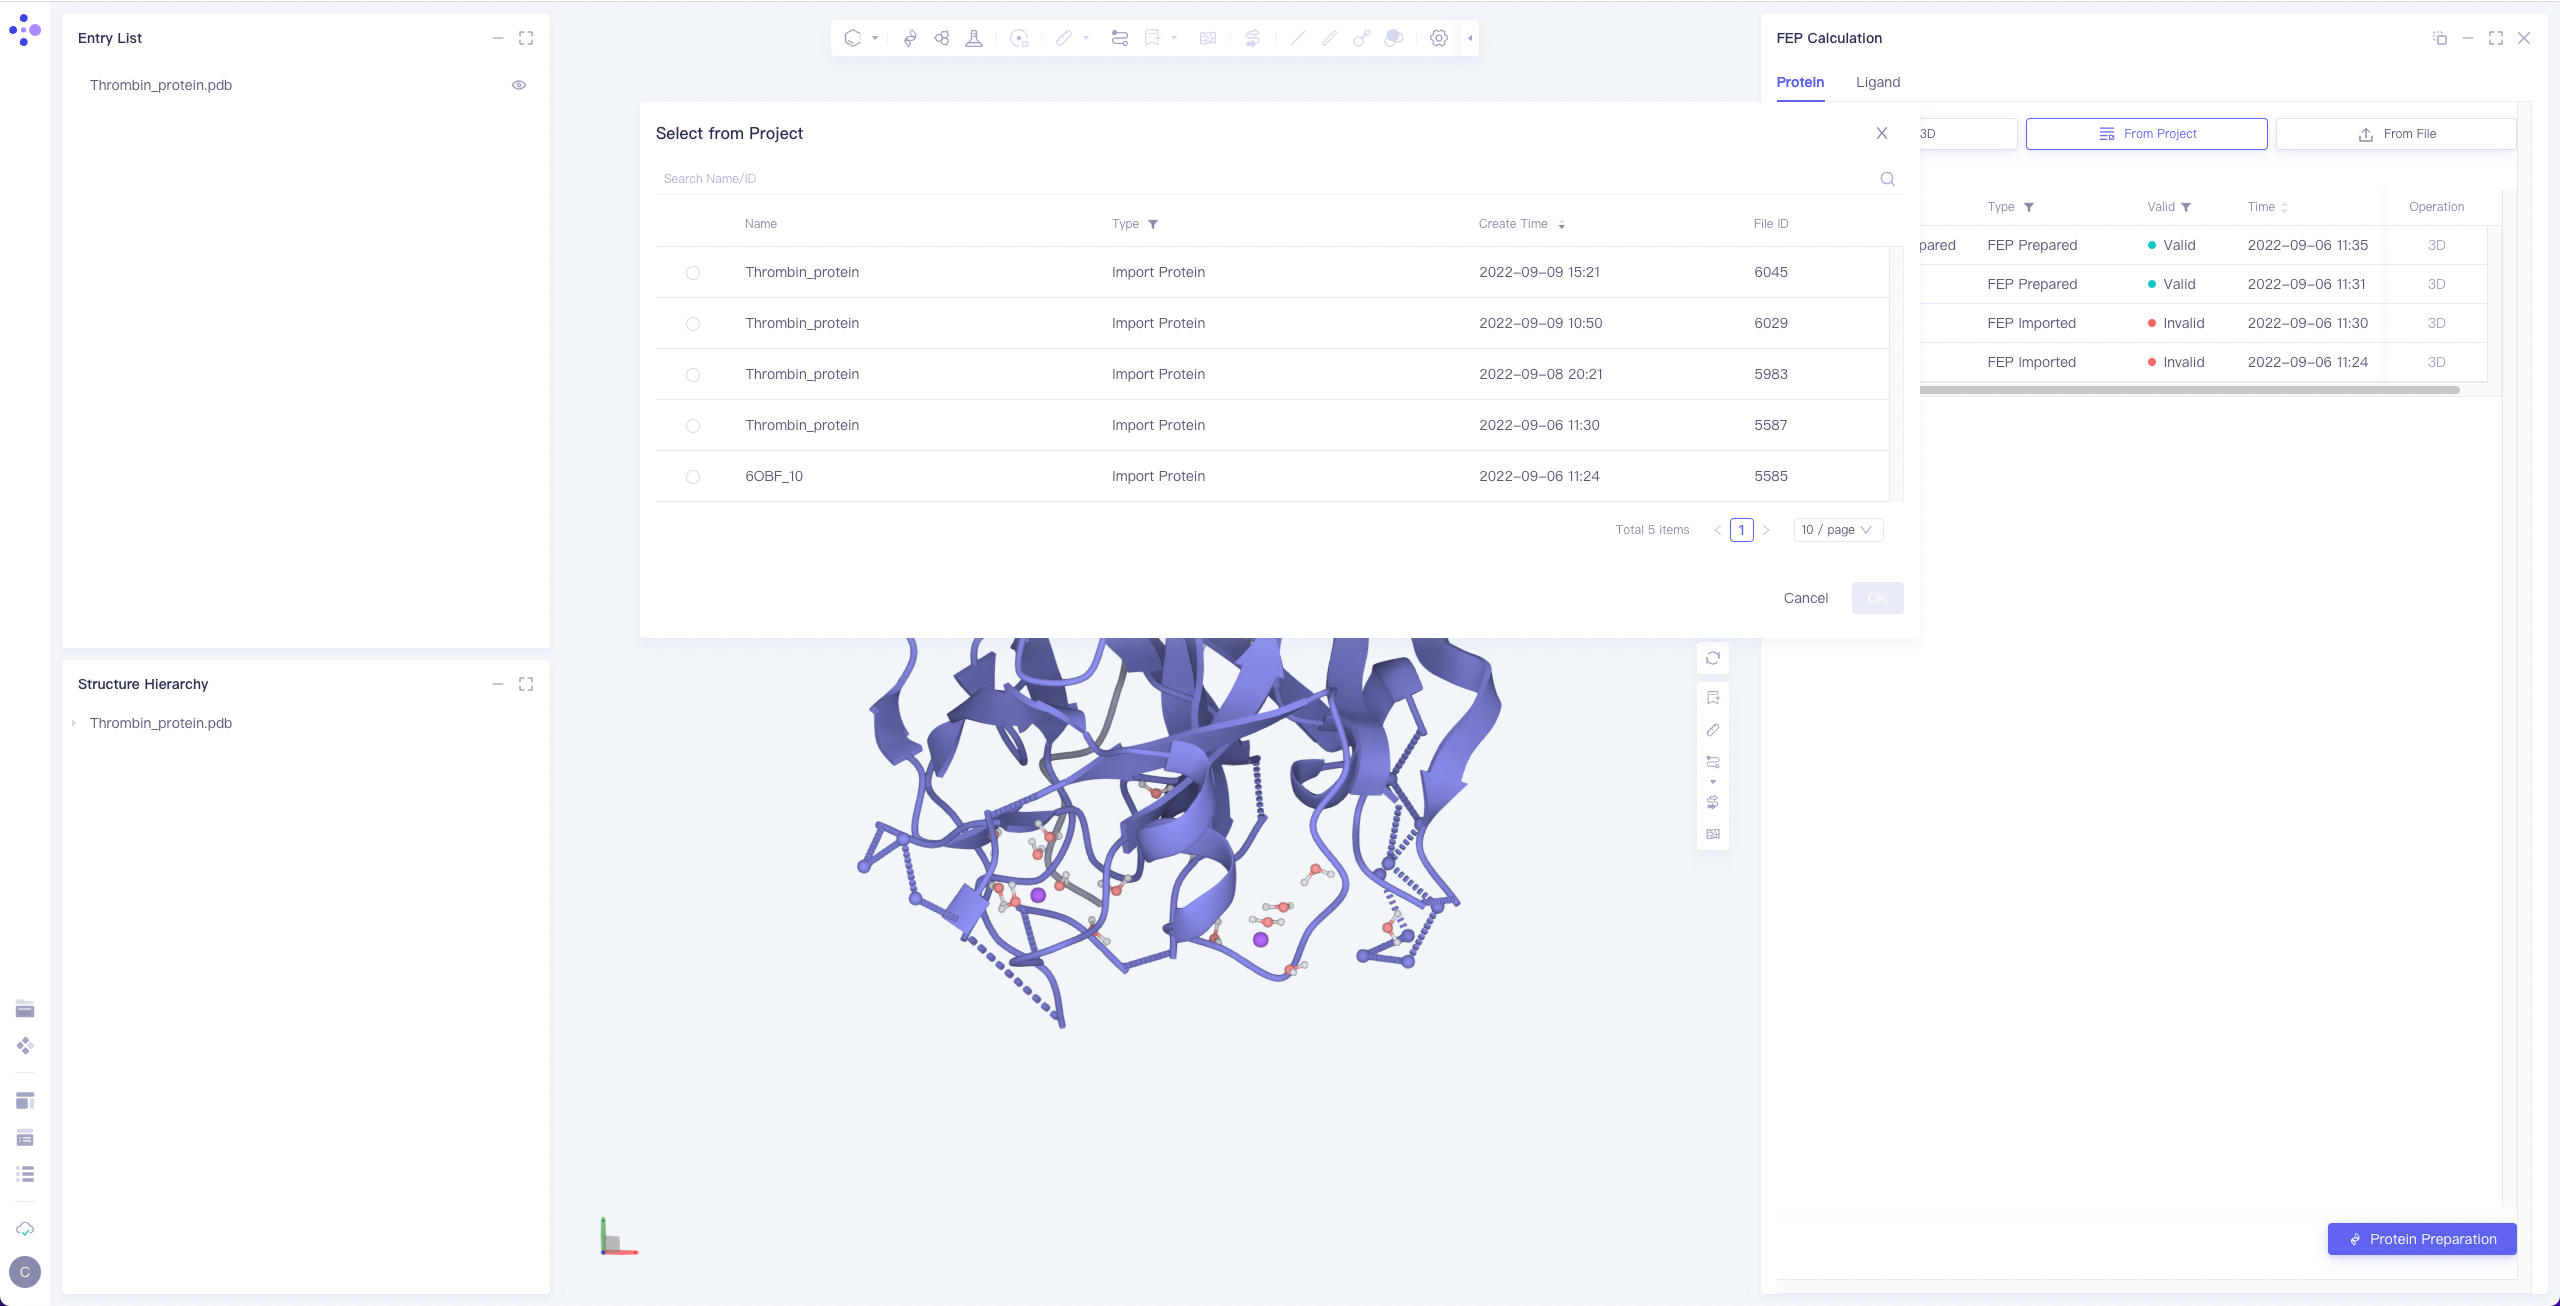Click the From File option
2560x1306 pixels.
(2396, 134)
